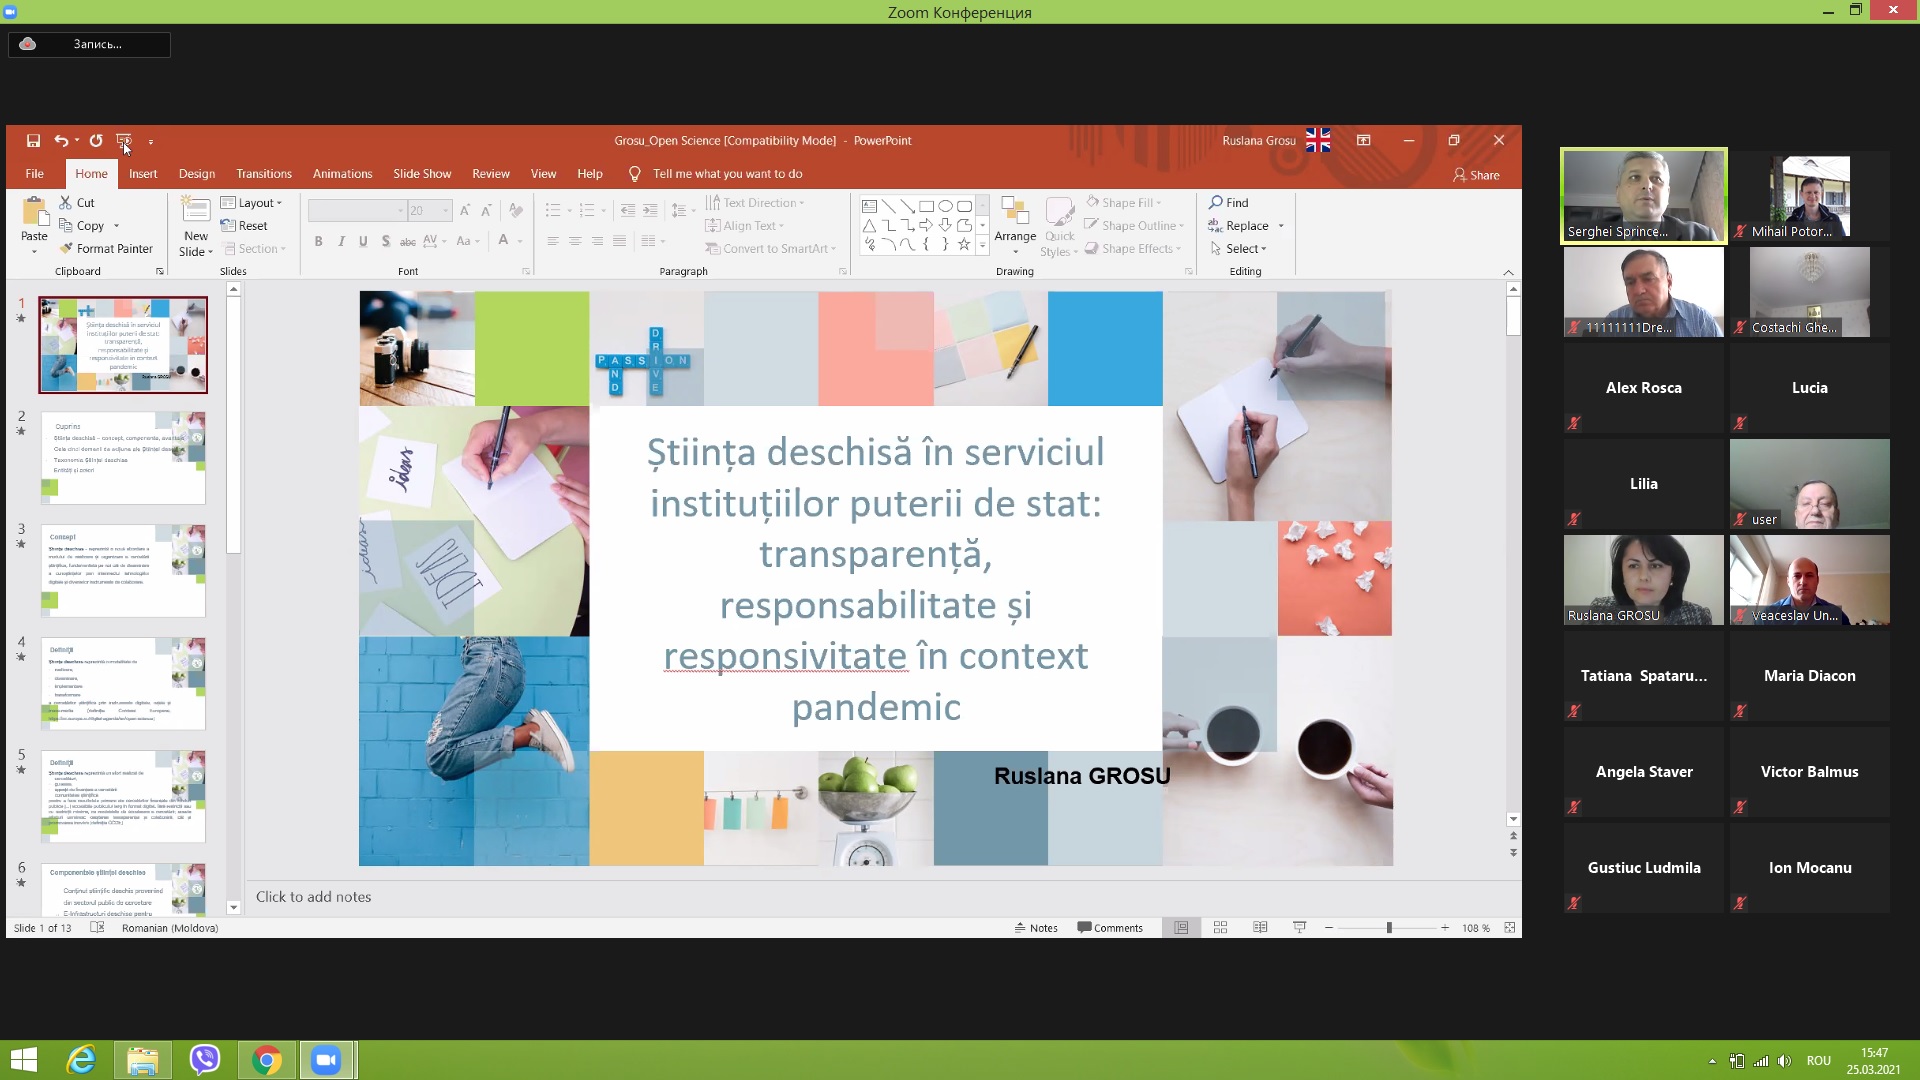Toggle the Comments pane in status bar
Viewport: 1920px width, 1080px height.
click(1110, 928)
